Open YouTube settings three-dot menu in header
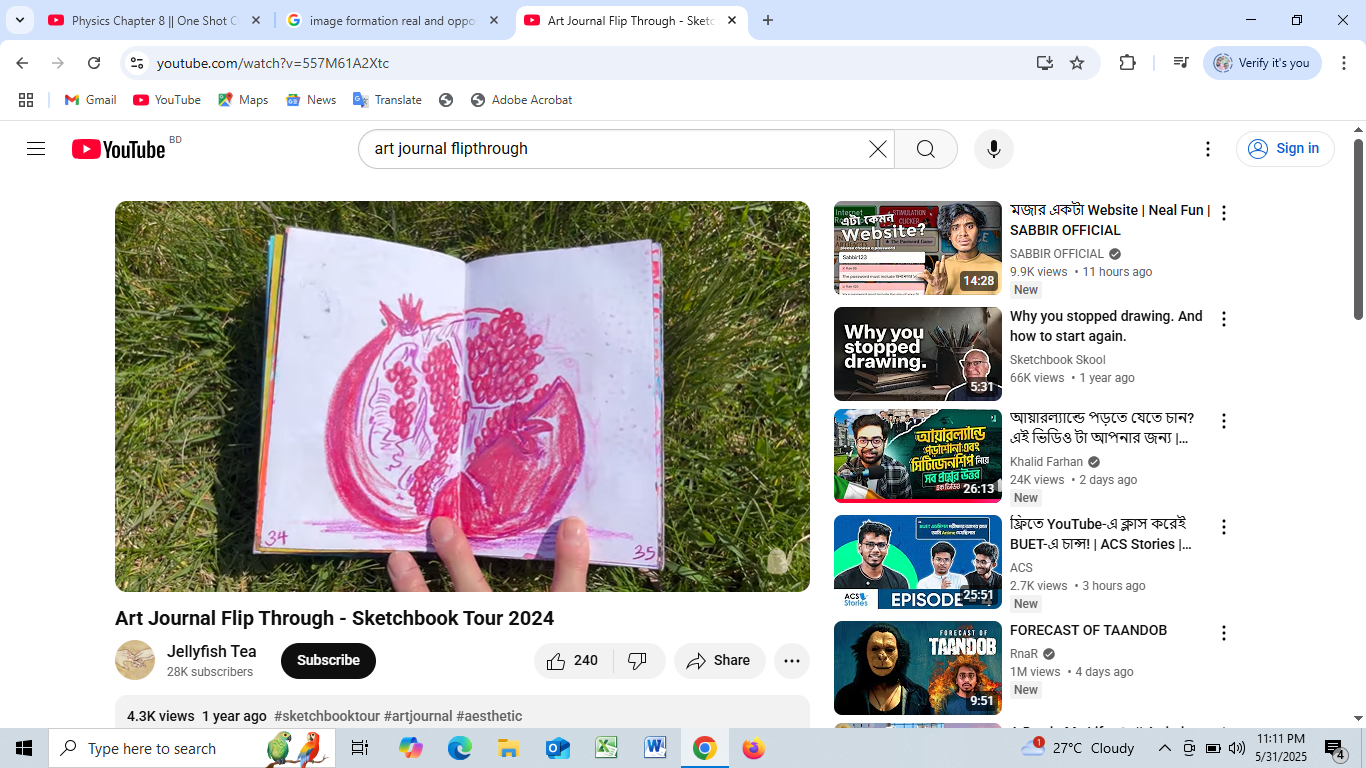The width and height of the screenshot is (1366, 768). (1207, 149)
